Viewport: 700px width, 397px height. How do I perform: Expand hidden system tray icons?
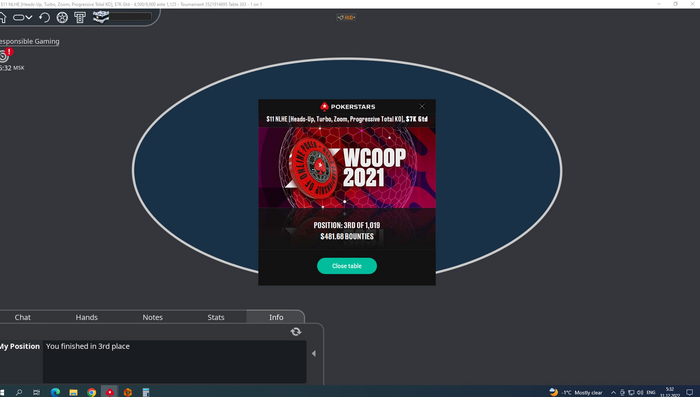(613, 393)
